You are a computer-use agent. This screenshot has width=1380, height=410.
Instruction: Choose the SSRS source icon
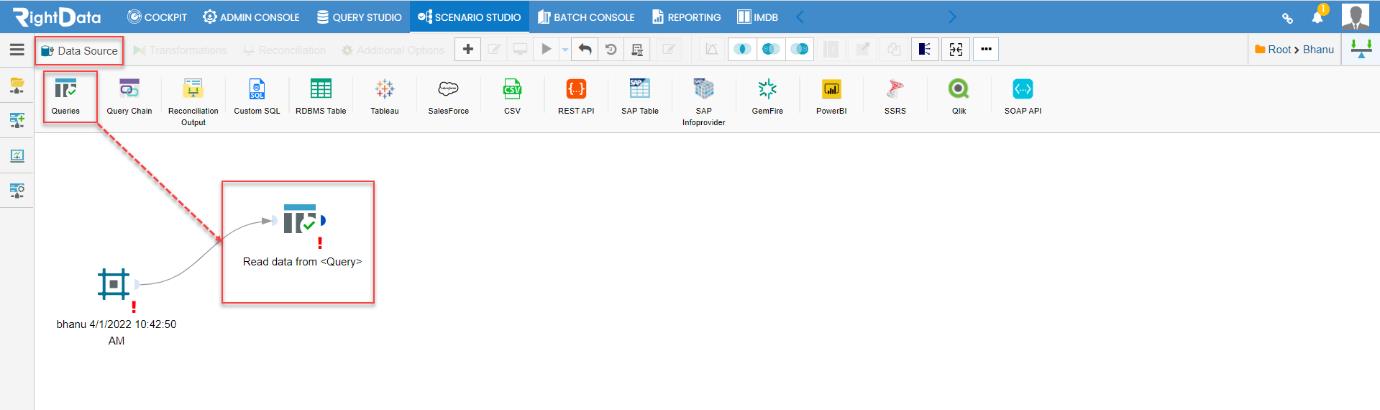pyautogui.click(x=895, y=89)
